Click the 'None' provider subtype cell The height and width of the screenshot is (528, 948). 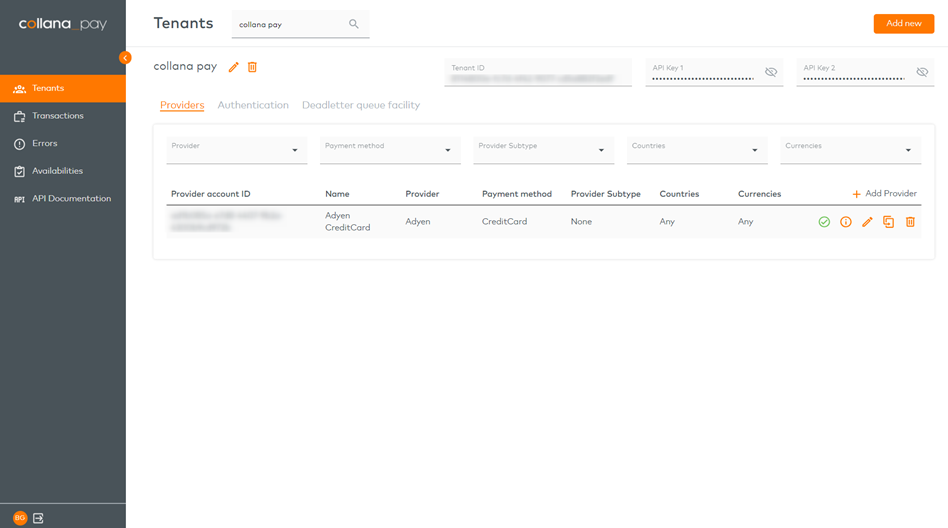click(x=581, y=221)
